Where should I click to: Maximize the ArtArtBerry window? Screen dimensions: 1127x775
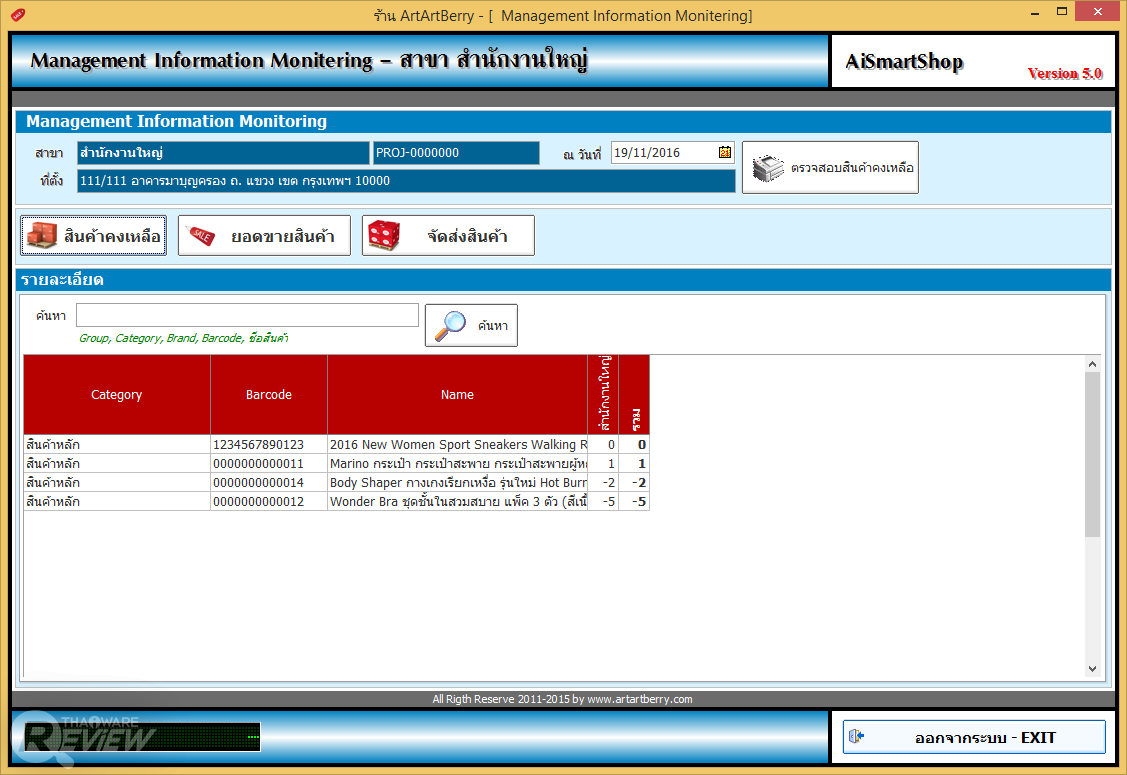tap(1062, 12)
